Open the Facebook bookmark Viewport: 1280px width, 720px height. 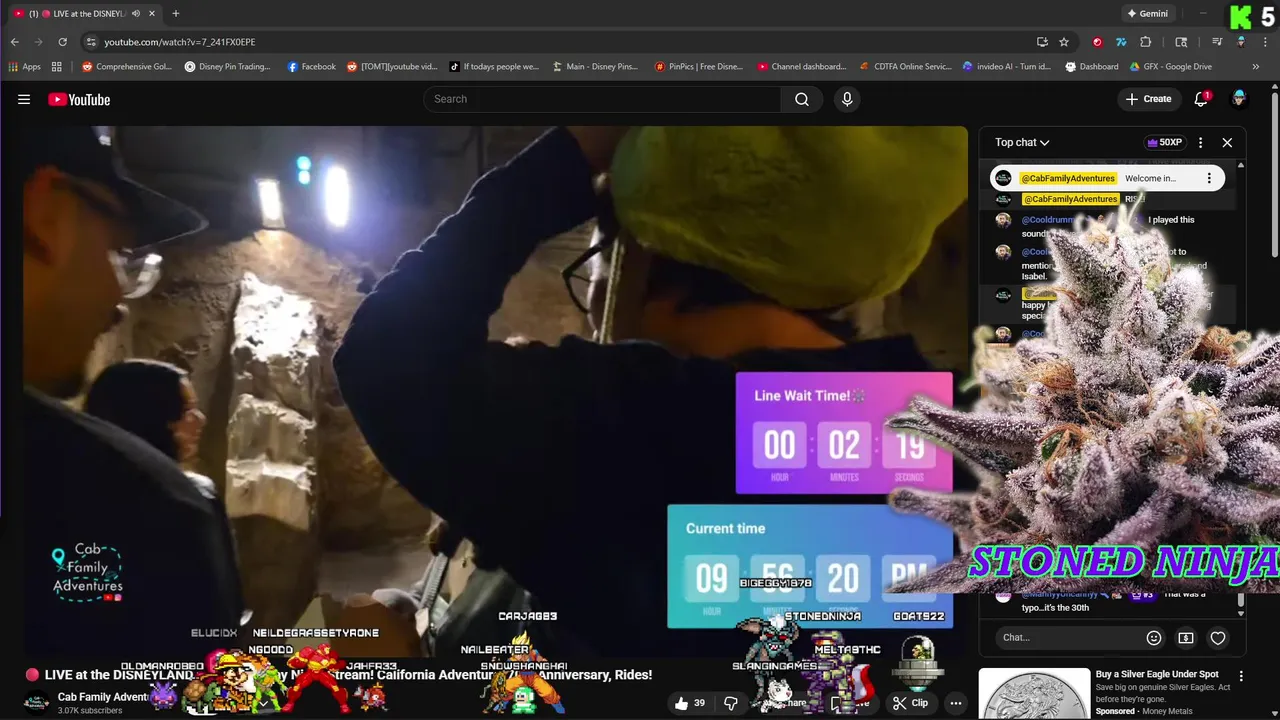311,66
